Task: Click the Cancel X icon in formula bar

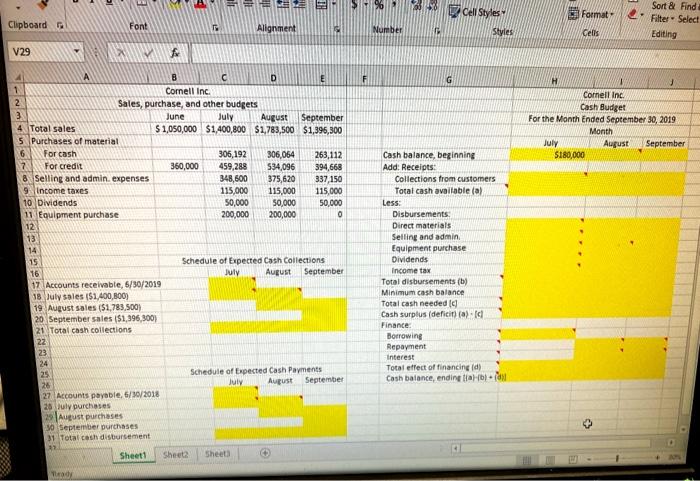Action: tap(121, 53)
